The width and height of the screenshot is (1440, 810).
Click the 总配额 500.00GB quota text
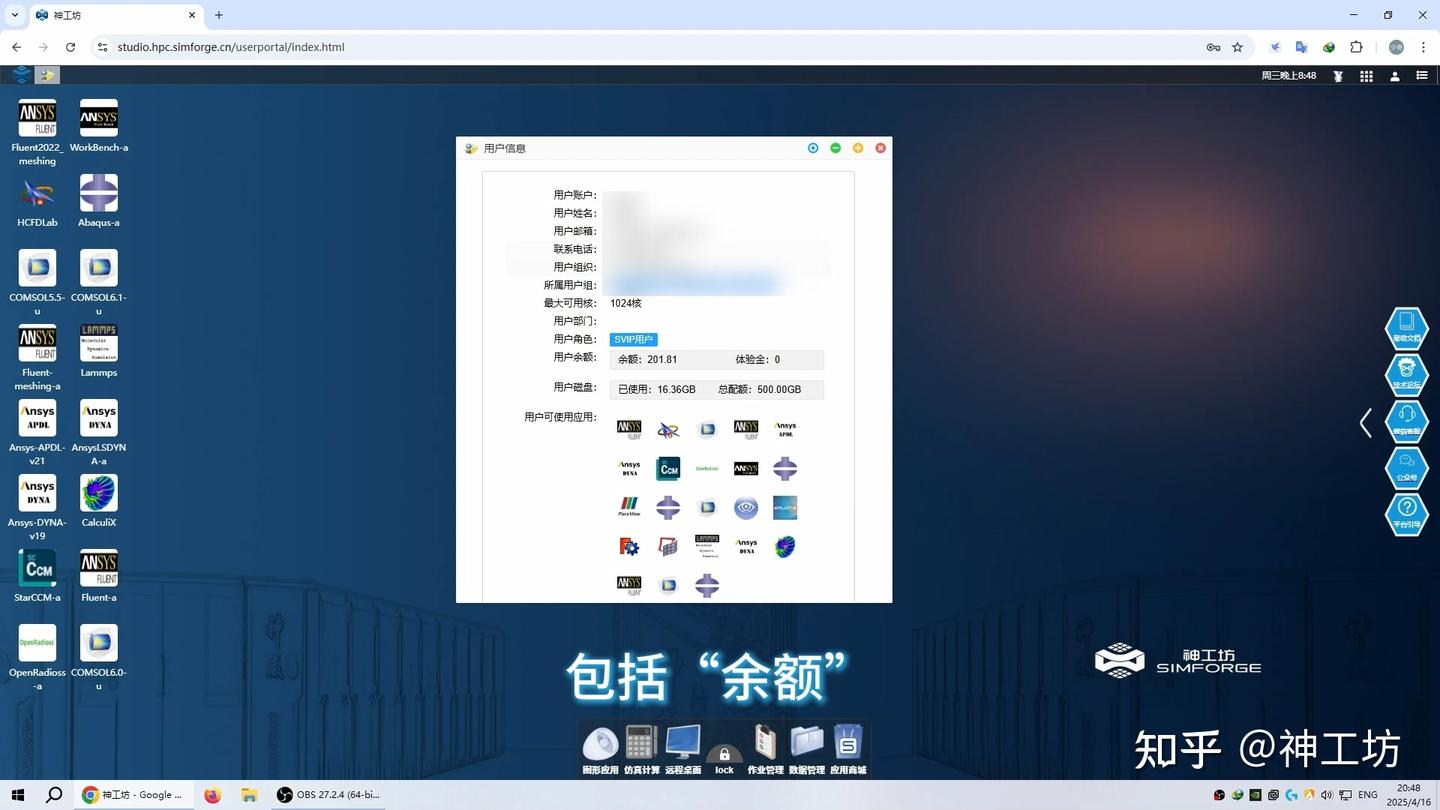pos(760,390)
